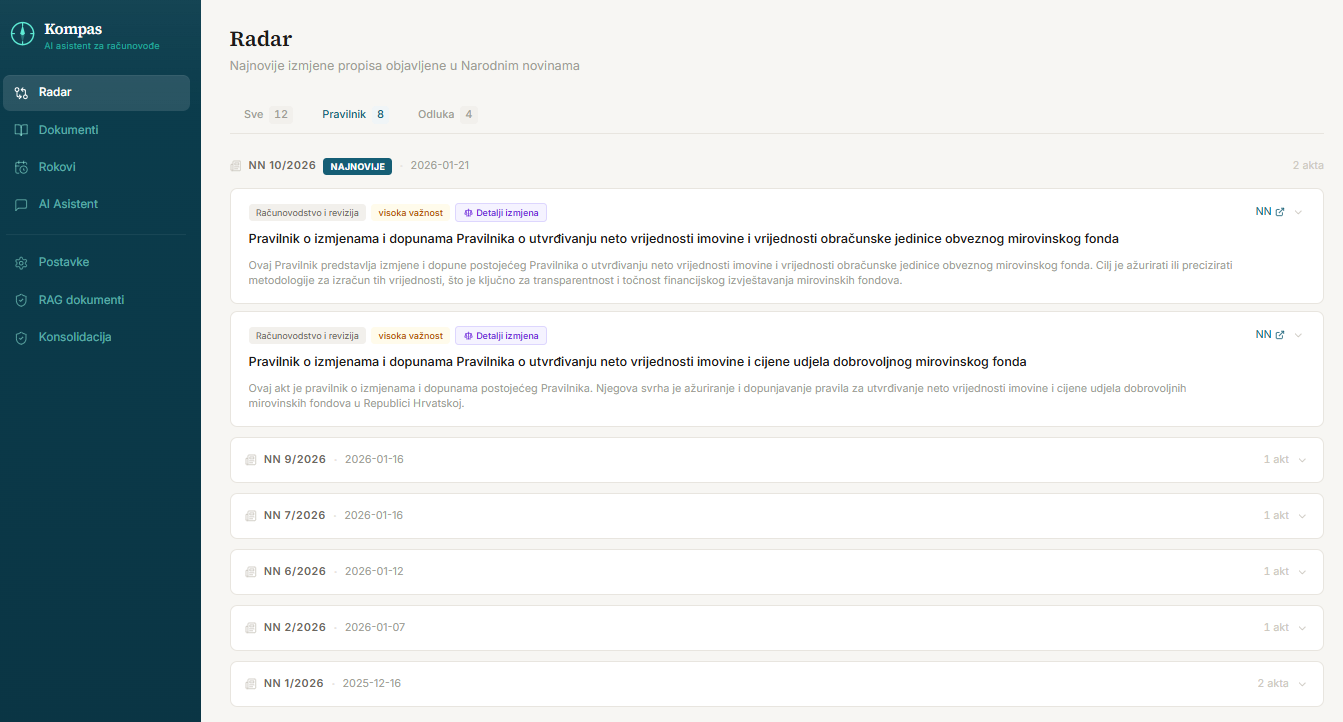Image resolution: width=1343 pixels, height=722 pixels.
Task: Open Dokumenti via its book icon
Action: (x=21, y=130)
